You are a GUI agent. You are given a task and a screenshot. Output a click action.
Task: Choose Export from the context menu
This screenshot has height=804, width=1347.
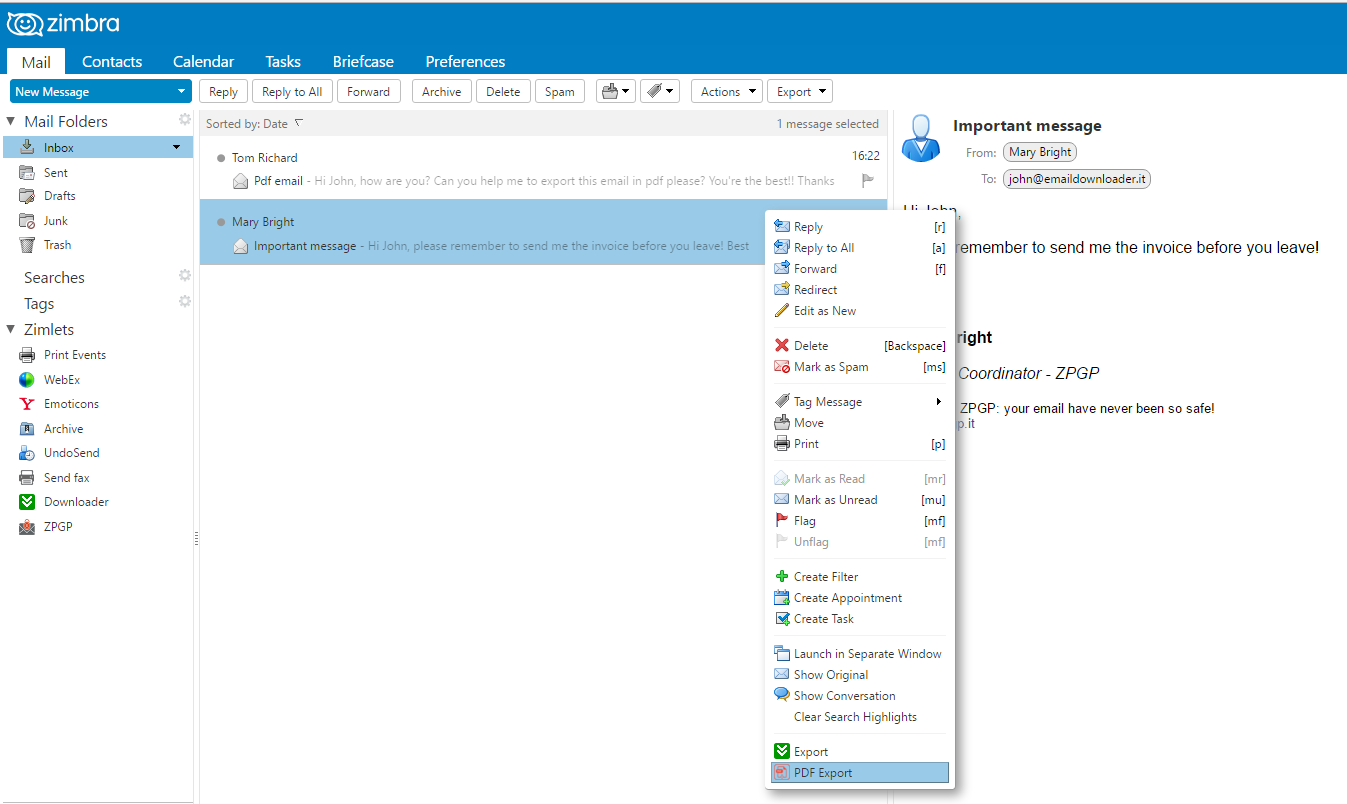pos(860,752)
